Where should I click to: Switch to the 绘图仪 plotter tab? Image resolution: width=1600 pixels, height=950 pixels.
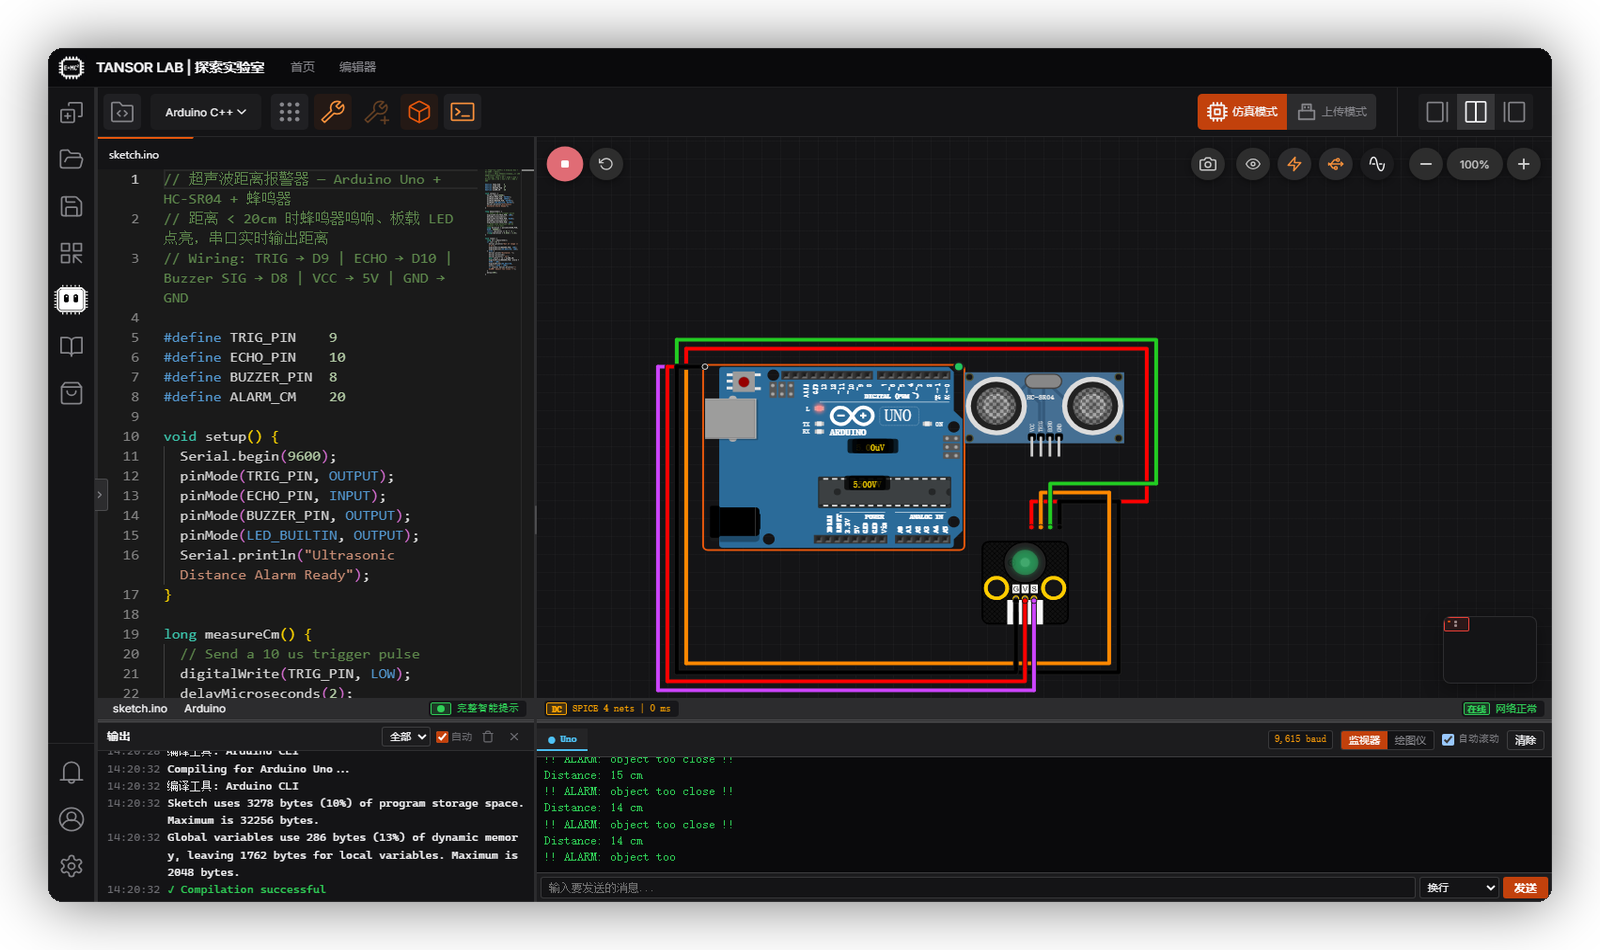1410,740
